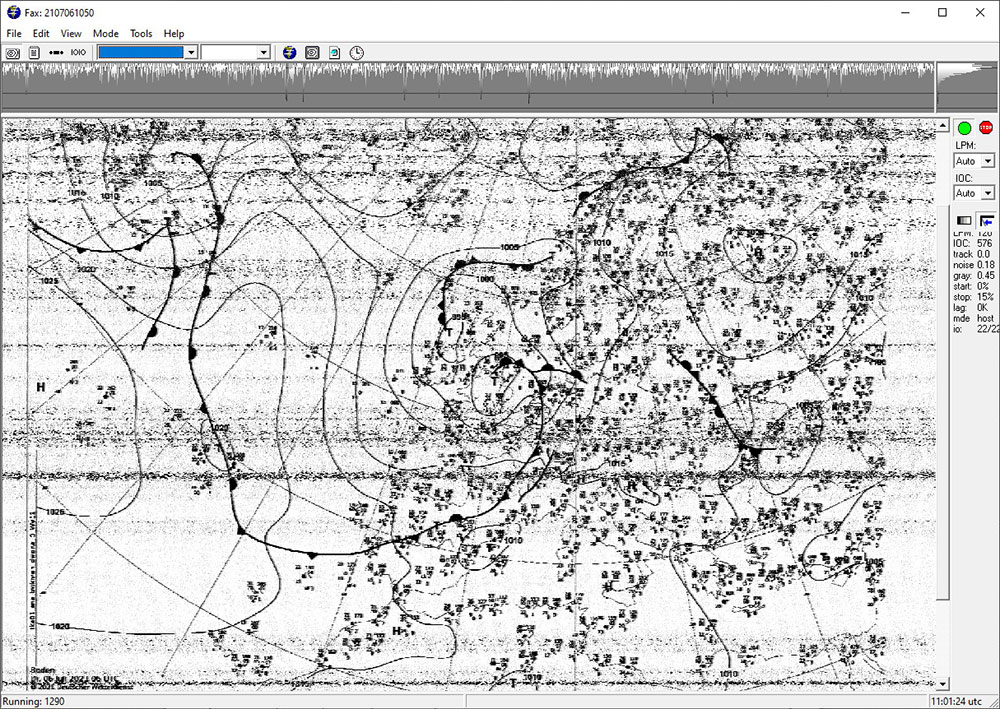Viewport: 1000px width, 709px height.
Task: Click the globe with lightning bolt icon
Action: point(290,52)
